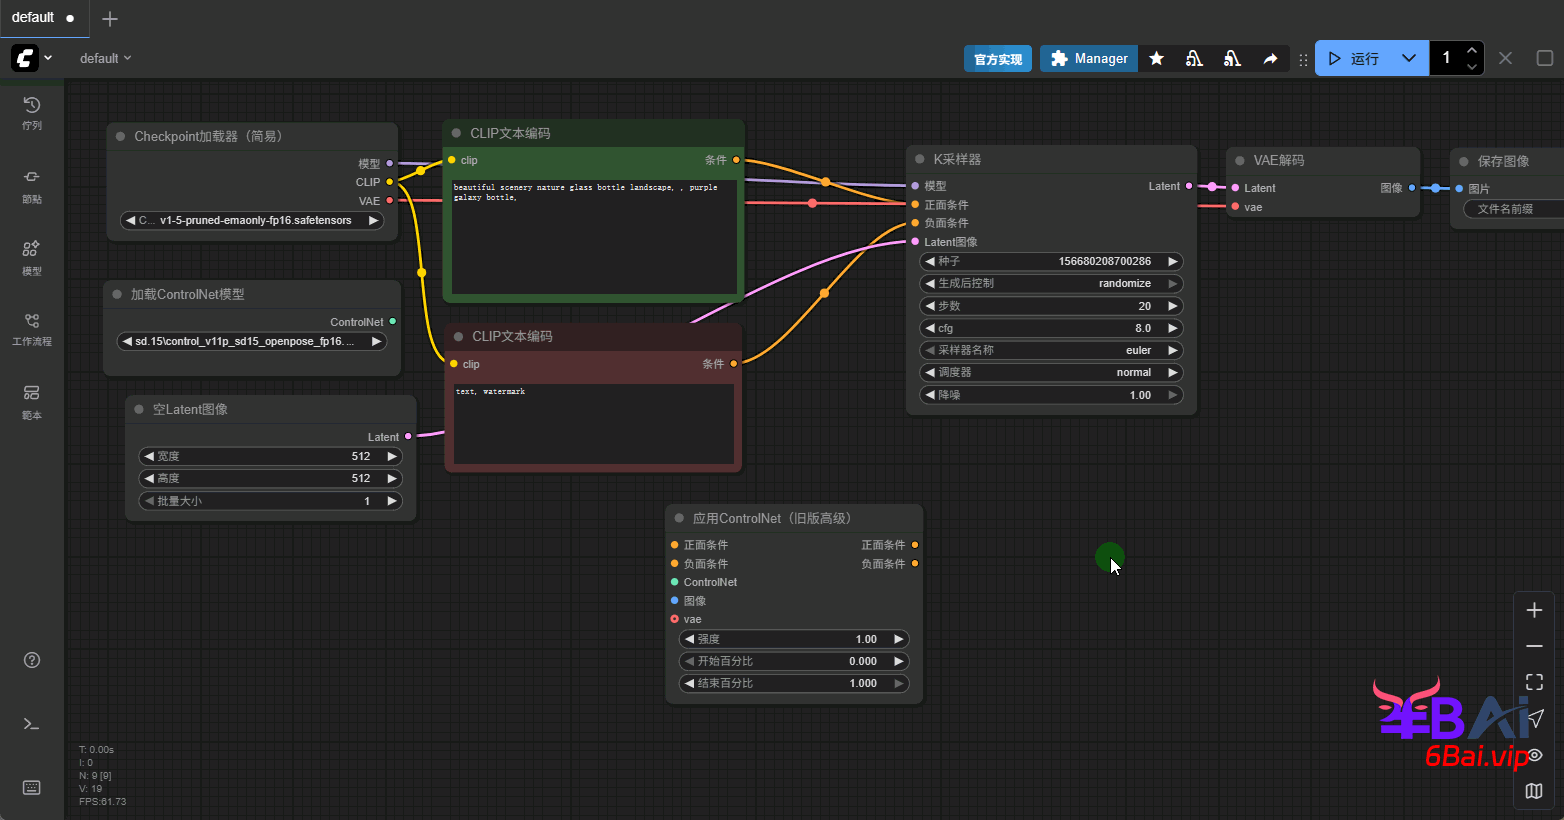Open the templates sidebar icon

tap(32, 400)
